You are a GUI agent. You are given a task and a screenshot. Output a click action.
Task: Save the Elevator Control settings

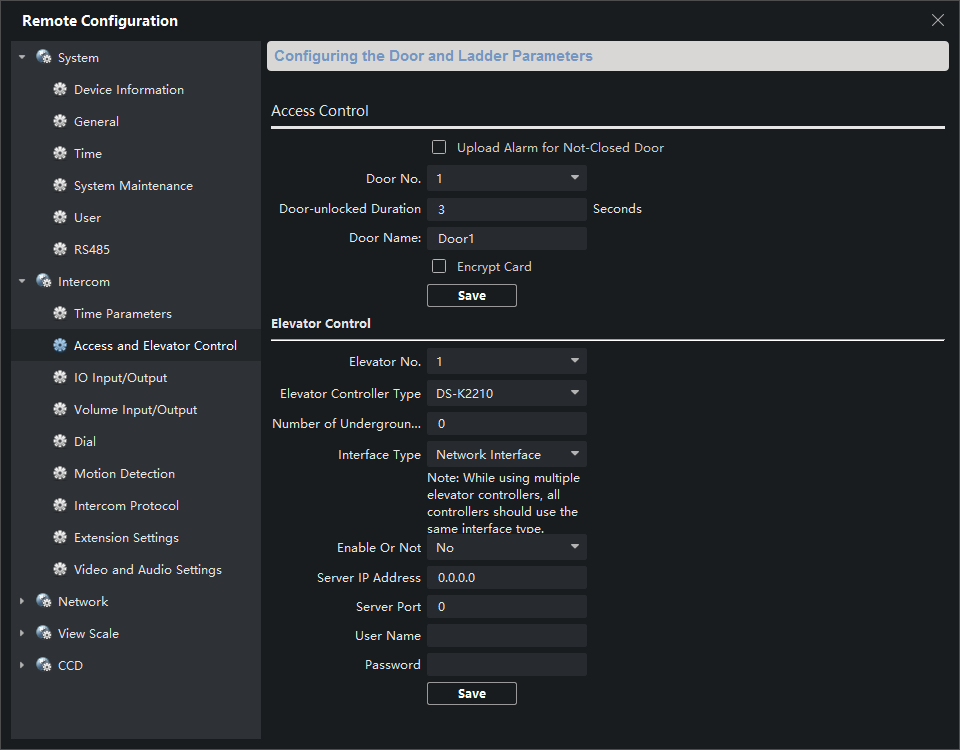tap(471, 694)
